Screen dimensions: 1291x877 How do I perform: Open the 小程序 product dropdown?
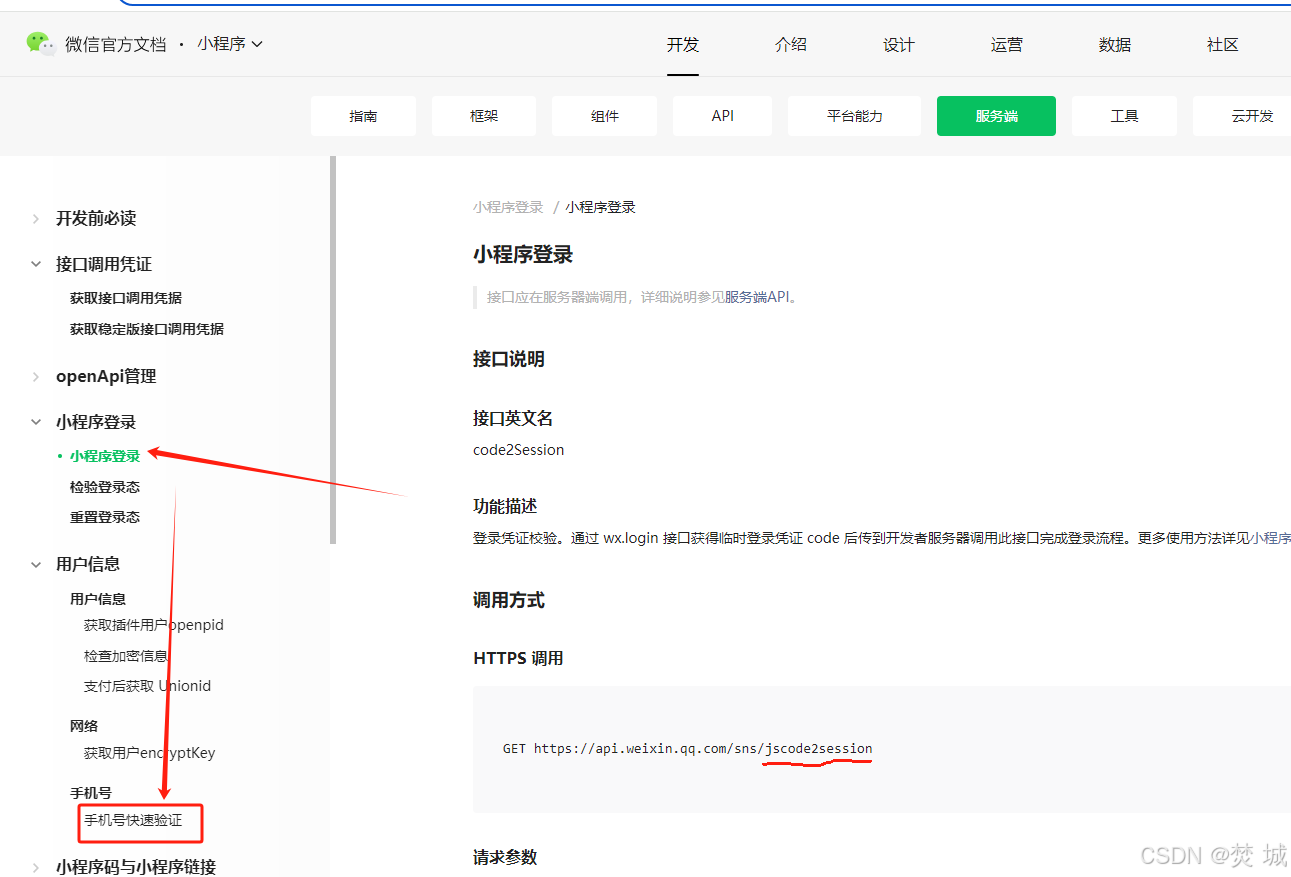tap(230, 44)
